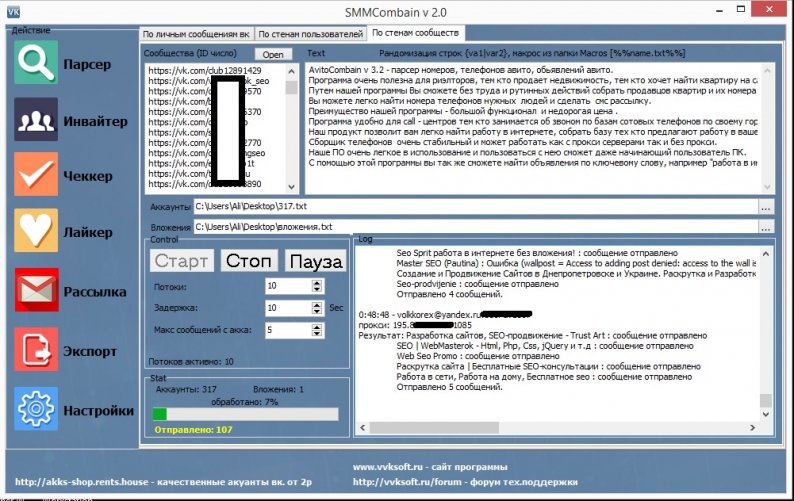Click the Web Seo Promo log line
Screen dimensions: 794x501
[x=478, y=356]
